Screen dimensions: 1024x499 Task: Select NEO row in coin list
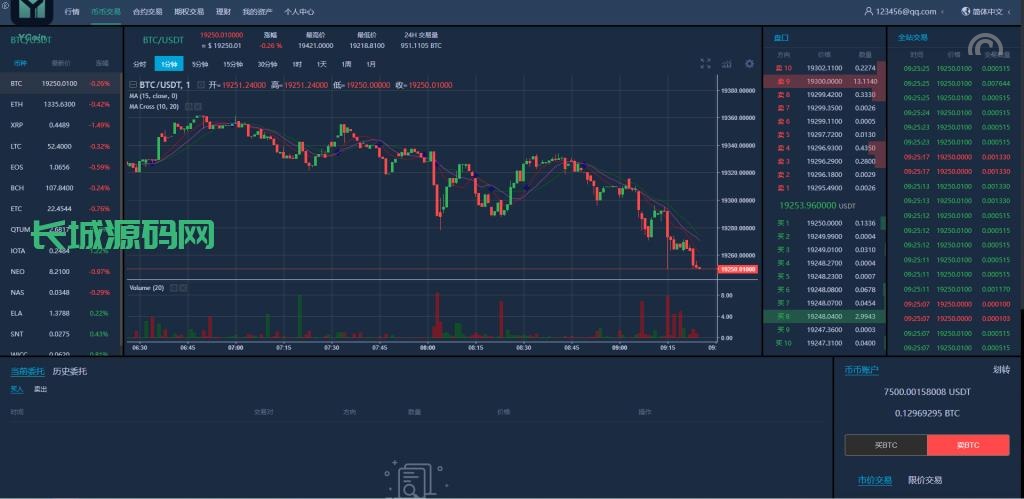61,272
